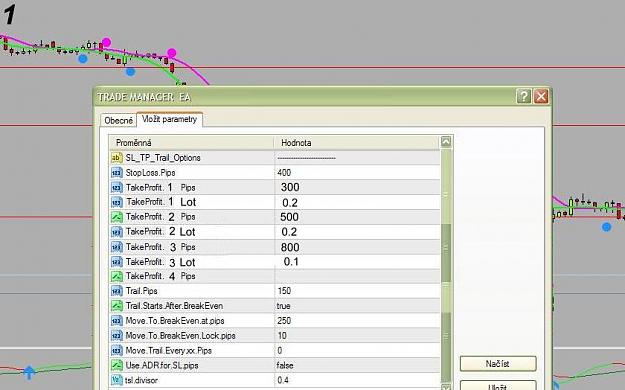Image resolution: width=625 pixels, height=390 pixels.
Task: Select the TakeProfit 3 Lot value 0.1
Action: pyautogui.click(x=291, y=262)
